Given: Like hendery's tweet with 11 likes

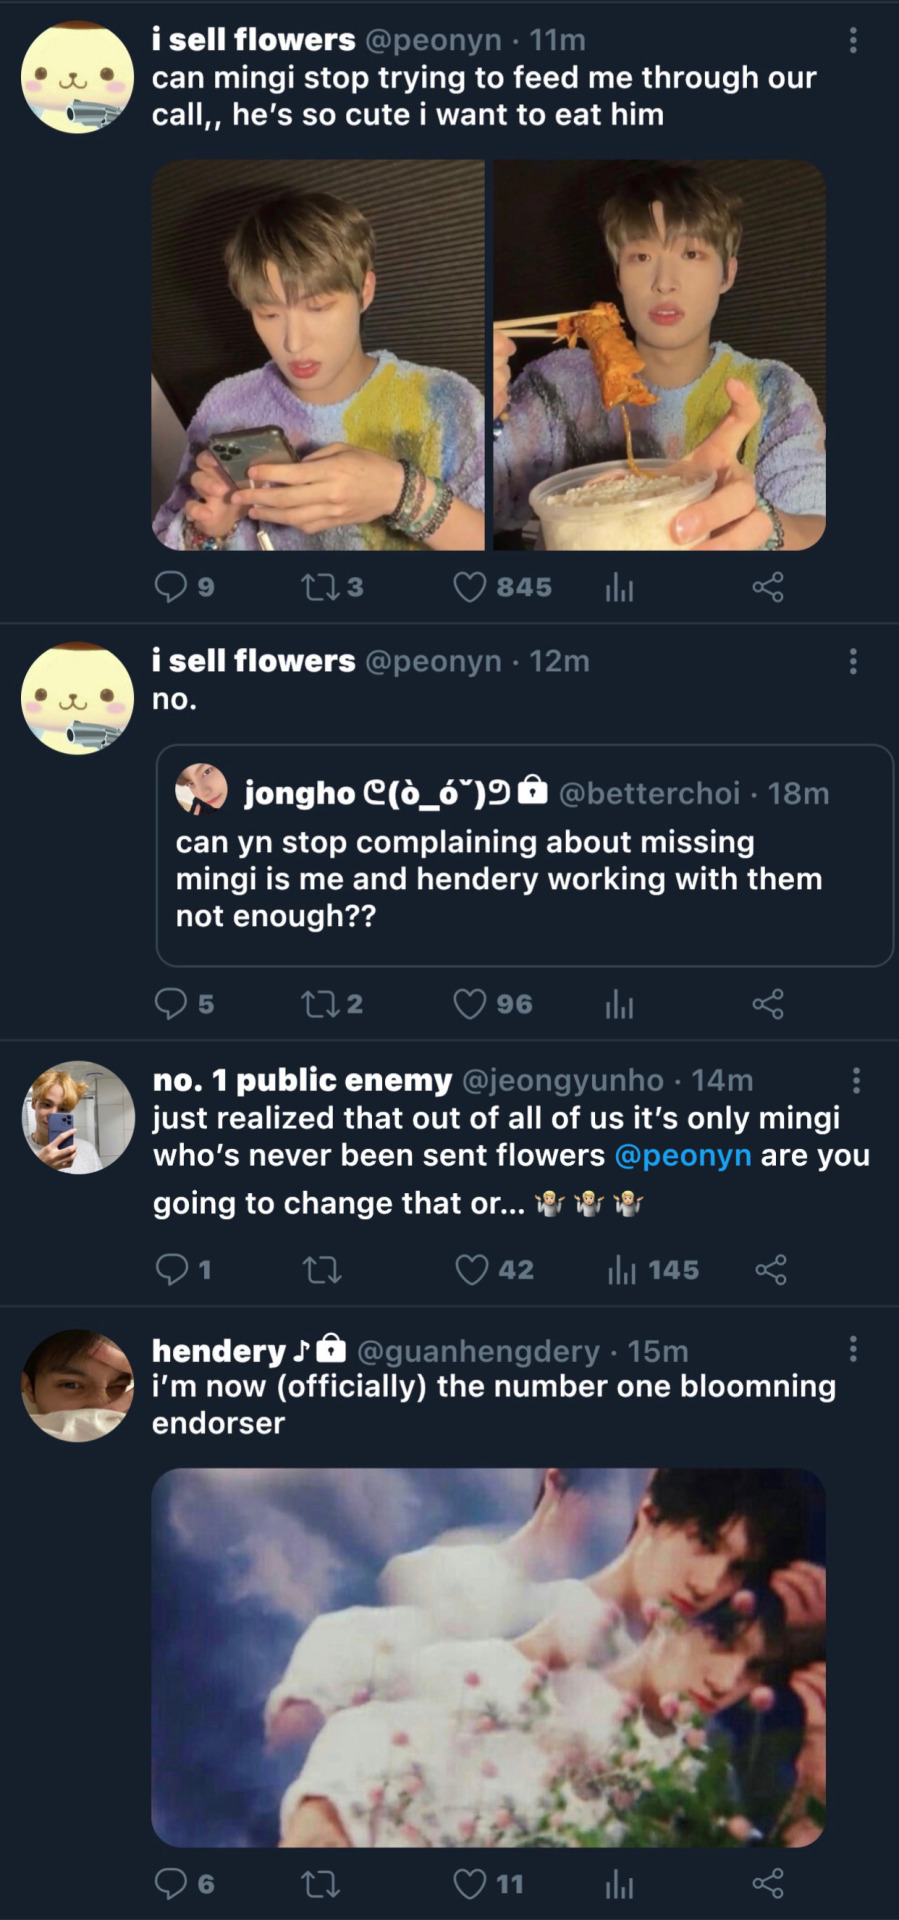Looking at the screenshot, I should pos(470,1884).
